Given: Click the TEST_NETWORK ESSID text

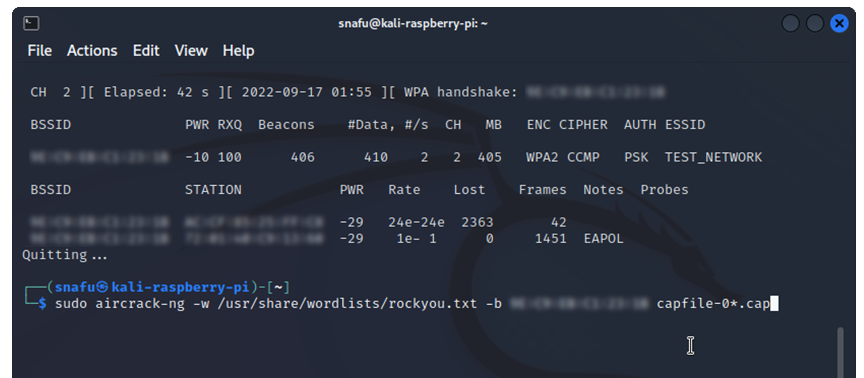Looking at the screenshot, I should click(714, 158).
